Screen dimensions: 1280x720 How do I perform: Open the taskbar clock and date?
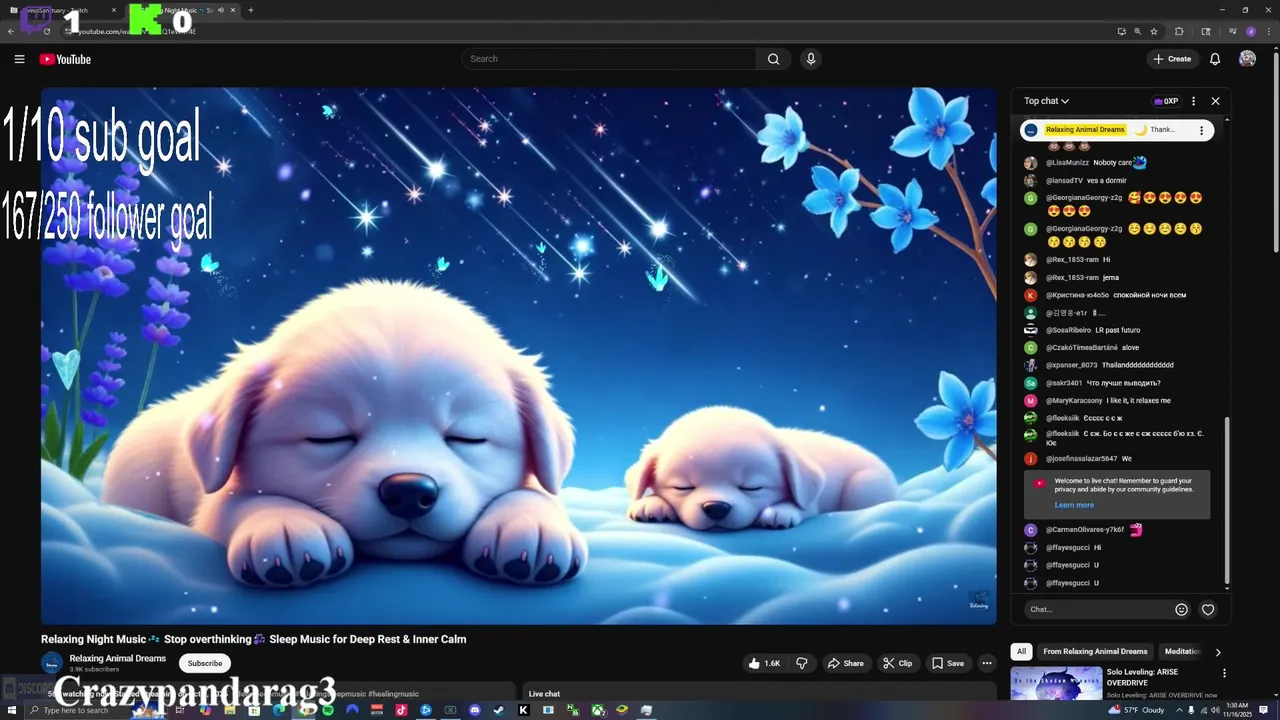tap(1240, 710)
